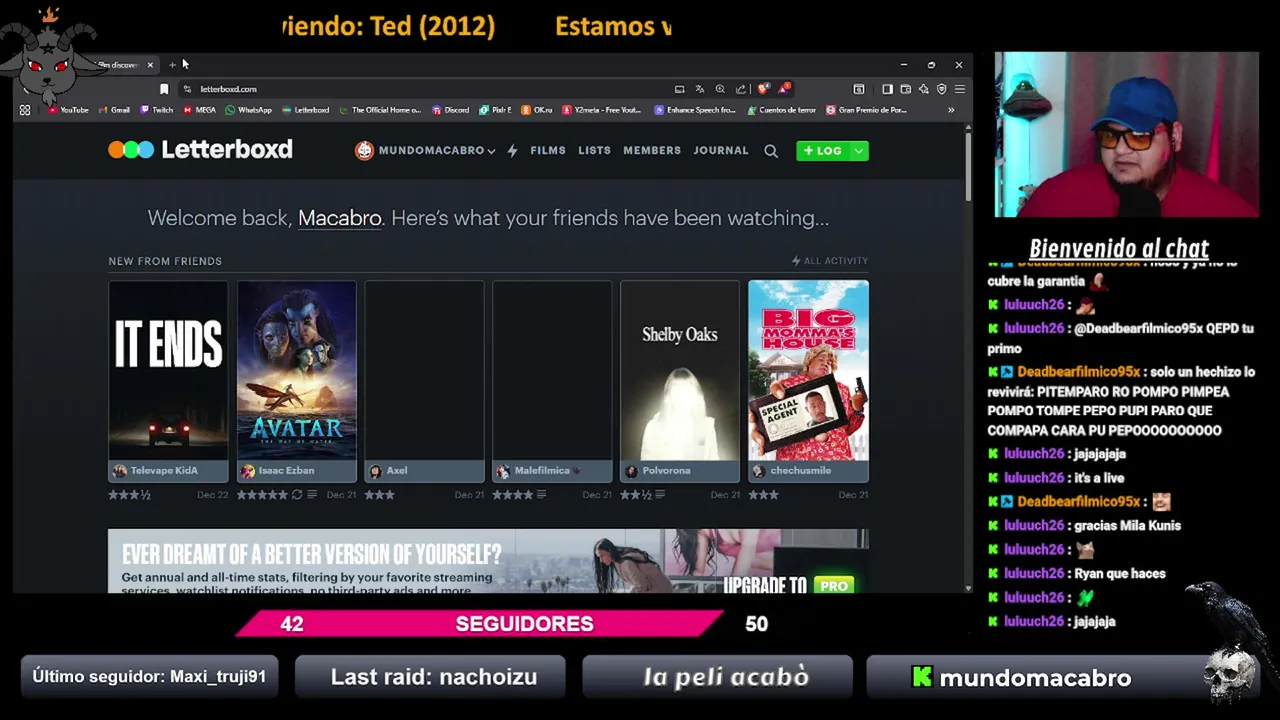Screen dimensions: 1280x720
Task: Expand the LOG button dropdown arrow
Action: [858, 151]
